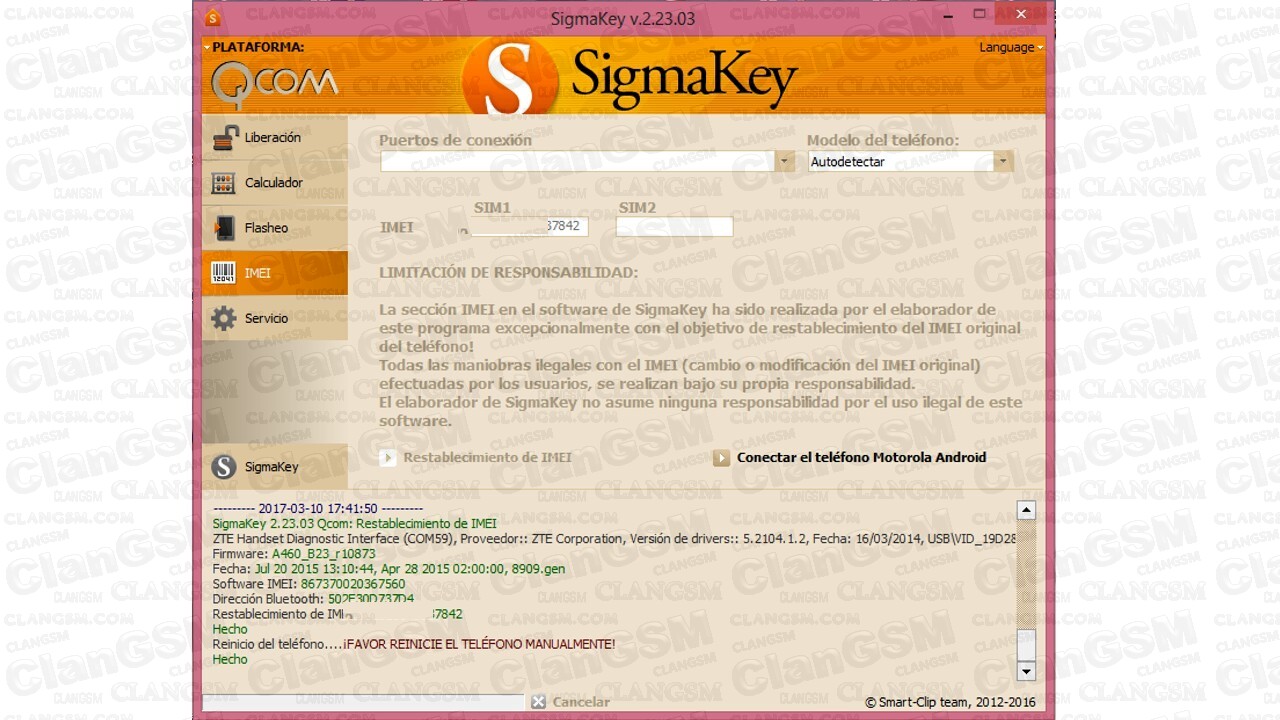Click the FAVOR REINICIE EL TELÉFONO MANUALMENTE message
This screenshot has height=720, width=1280.
[x=479, y=644]
